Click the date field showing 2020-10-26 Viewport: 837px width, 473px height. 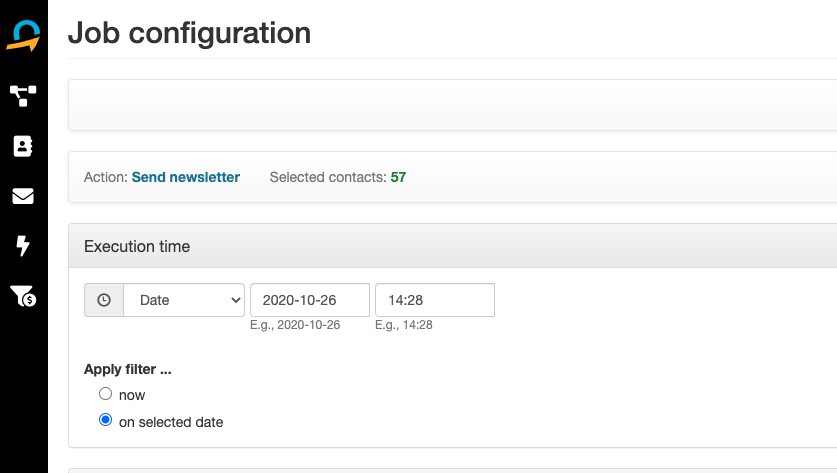[309, 300]
